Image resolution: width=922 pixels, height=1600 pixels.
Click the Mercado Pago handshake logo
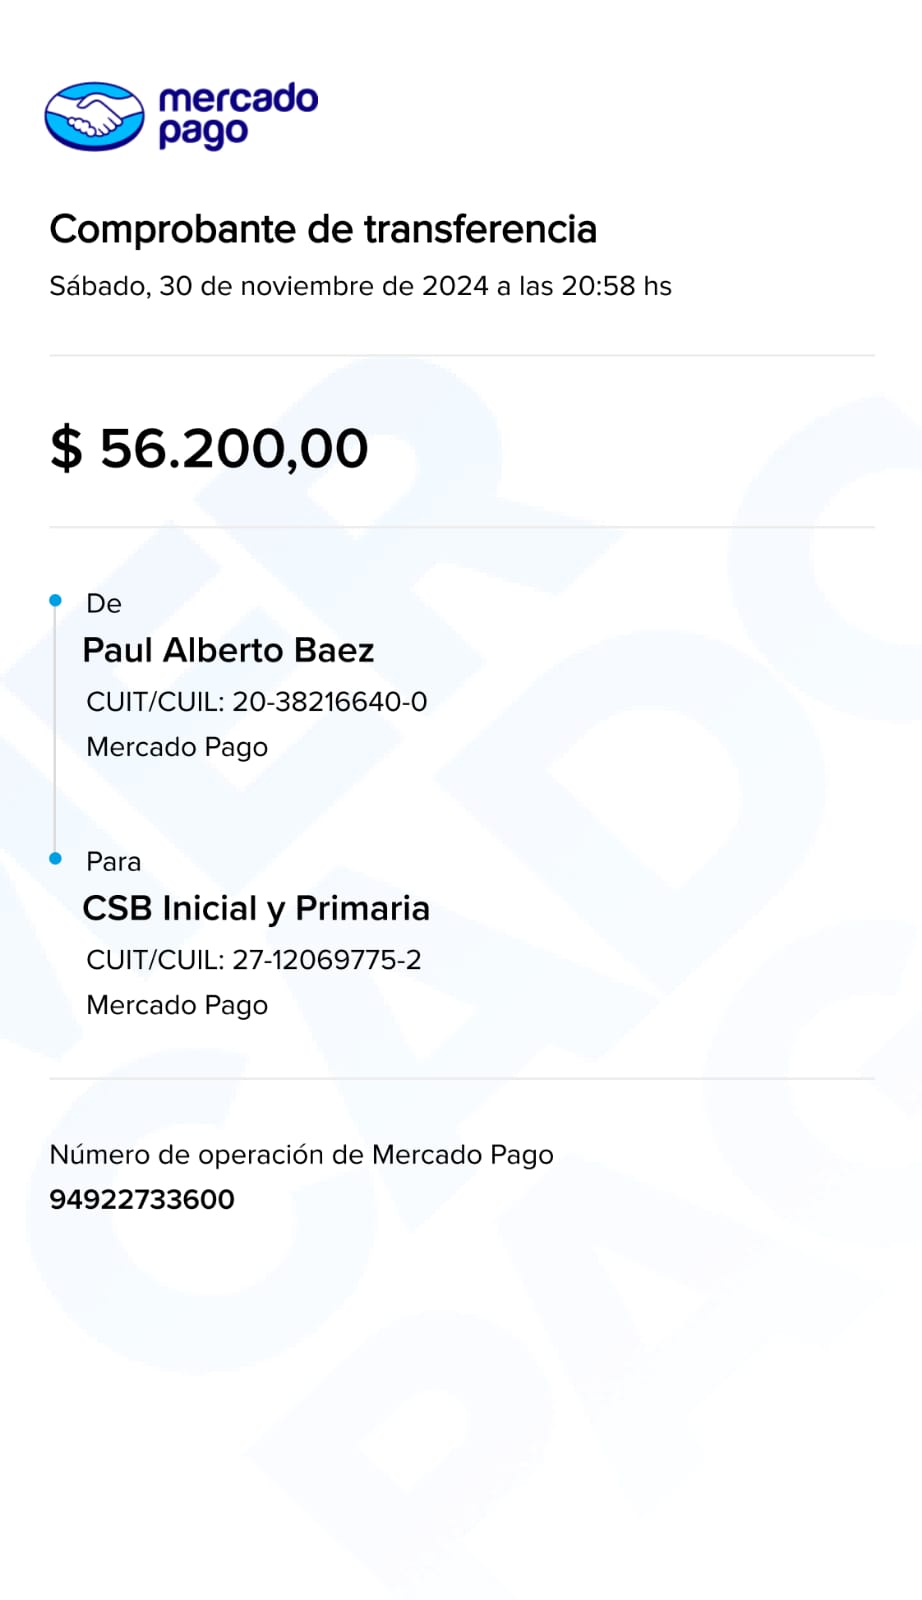(94, 116)
